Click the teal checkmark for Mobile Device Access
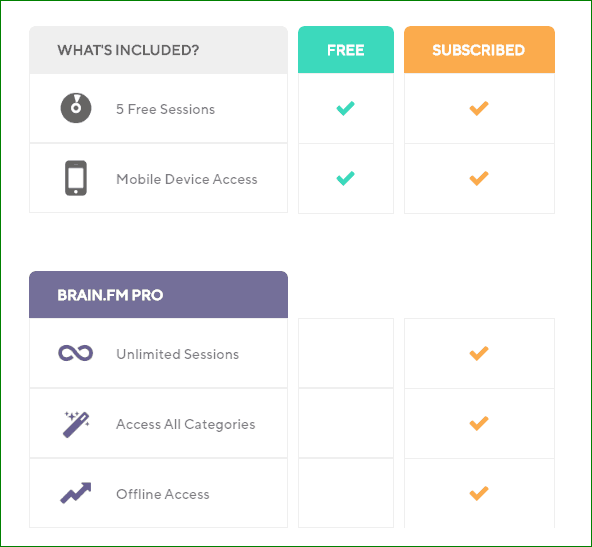592x547 pixels. 345,179
